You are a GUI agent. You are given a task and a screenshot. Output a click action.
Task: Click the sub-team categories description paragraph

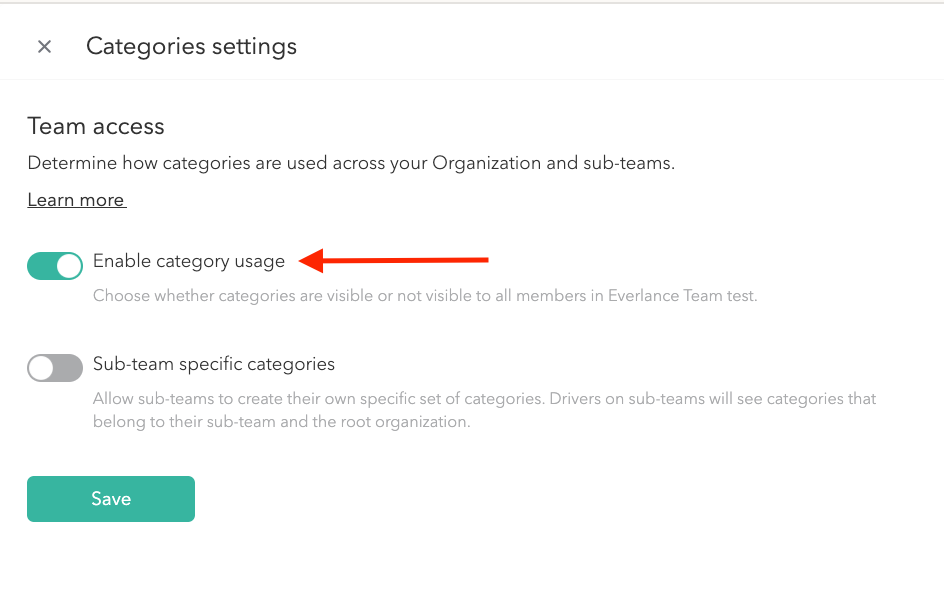484,410
